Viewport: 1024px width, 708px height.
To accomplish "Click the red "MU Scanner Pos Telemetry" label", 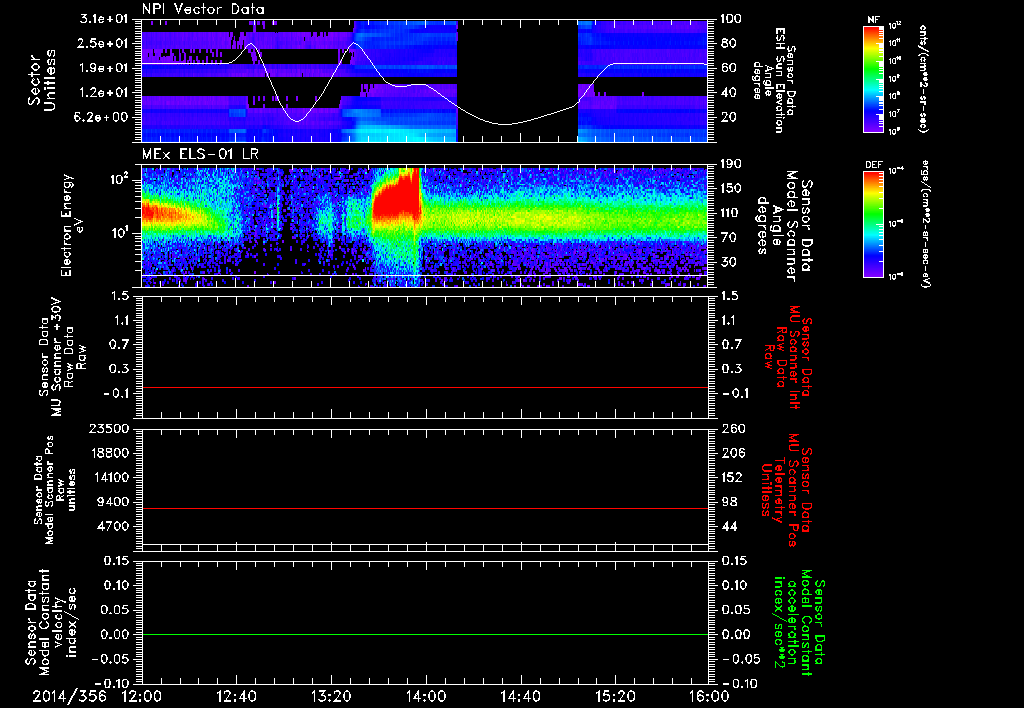I will (787, 490).
